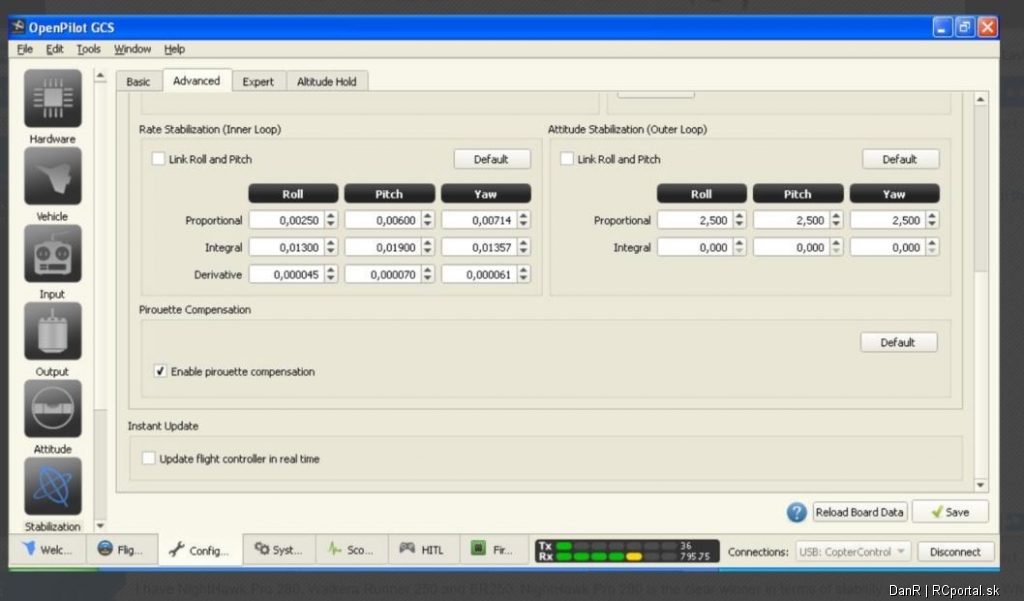Click the Attitude Roll Integral value field
Image resolution: width=1024 pixels, height=601 pixels.
(701, 248)
